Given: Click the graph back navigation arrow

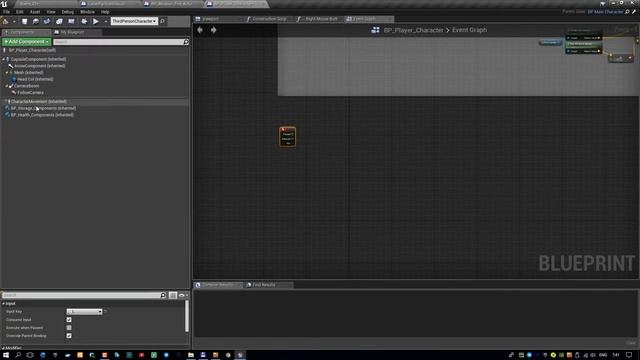Looking at the screenshot, I should [x=200, y=30].
